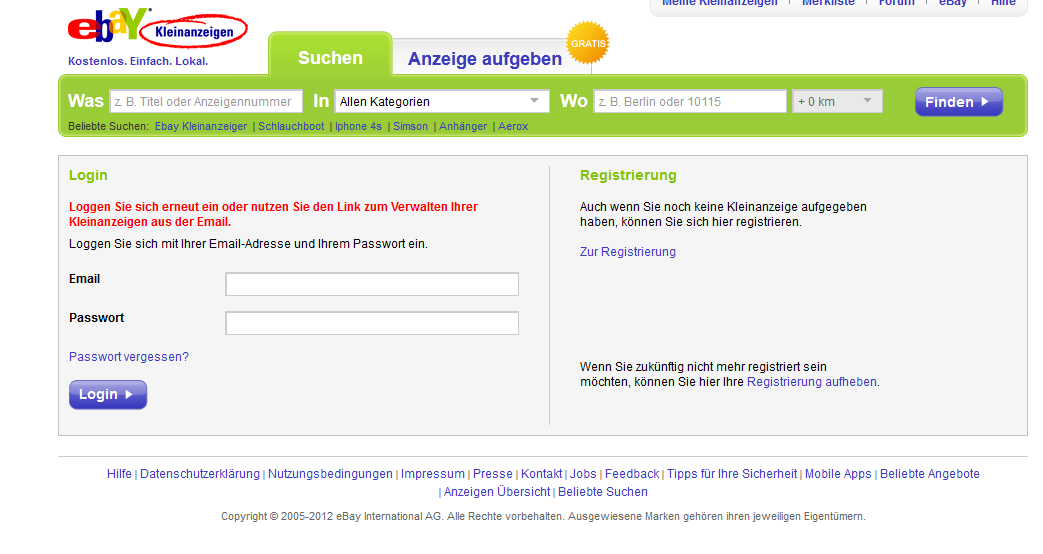1043x554 pixels.
Task: Open popular search Aerox
Action: (513, 126)
